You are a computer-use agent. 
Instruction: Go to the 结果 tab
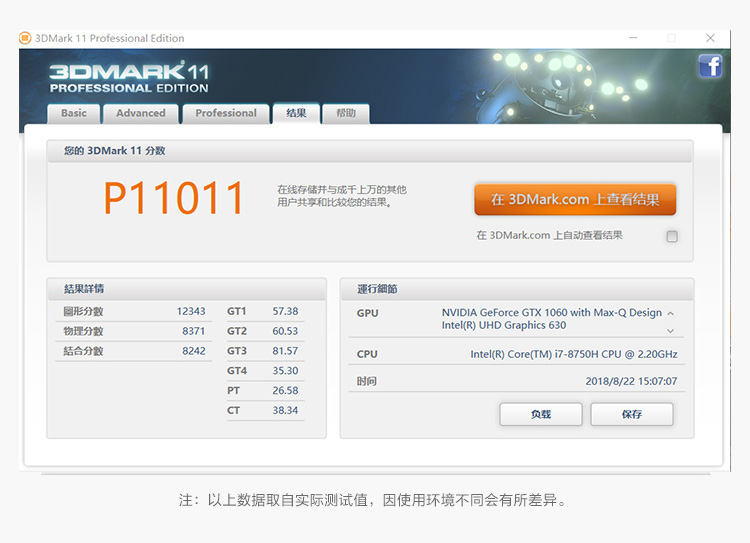pos(296,113)
